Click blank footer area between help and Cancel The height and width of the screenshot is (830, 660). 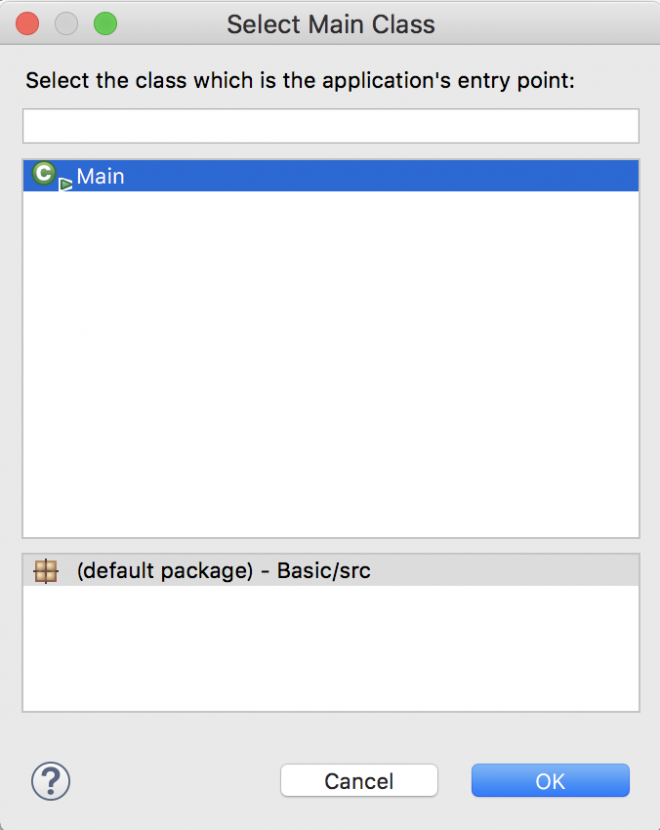pos(175,781)
